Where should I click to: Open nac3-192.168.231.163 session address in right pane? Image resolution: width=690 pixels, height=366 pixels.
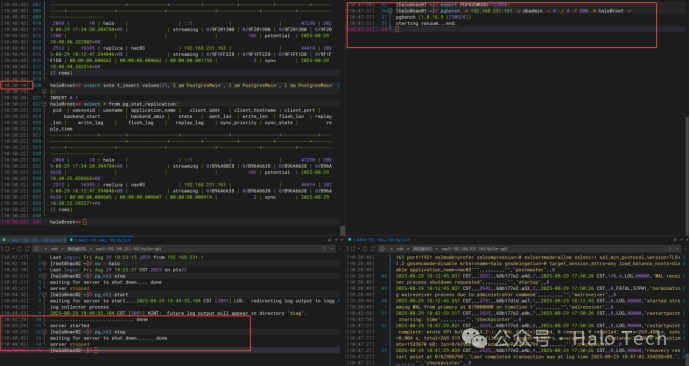pos(474,249)
